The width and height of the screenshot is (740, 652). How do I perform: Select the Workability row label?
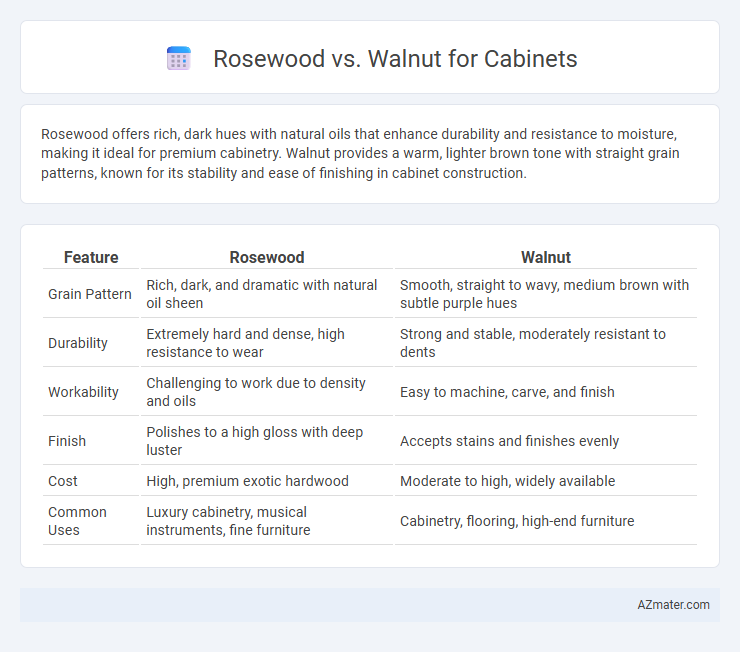83,392
